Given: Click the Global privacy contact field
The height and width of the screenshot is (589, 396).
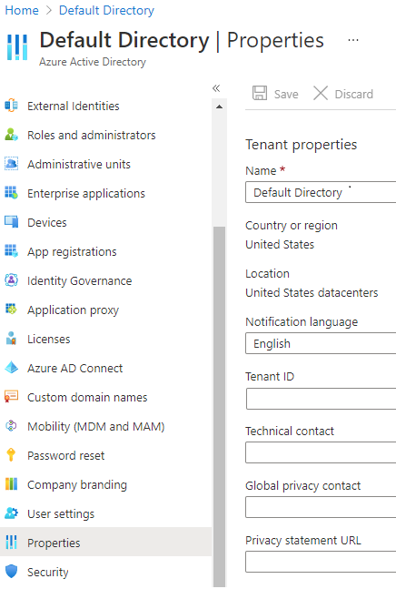Looking at the screenshot, I should click(320, 507).
